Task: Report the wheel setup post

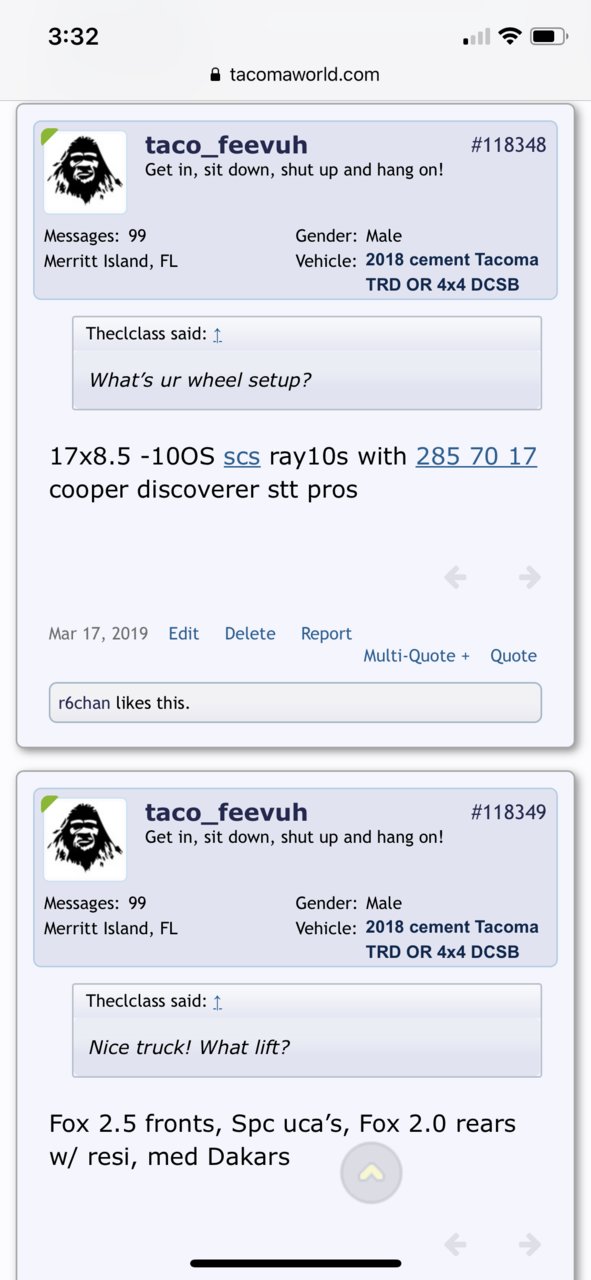Action: [326, 633]
